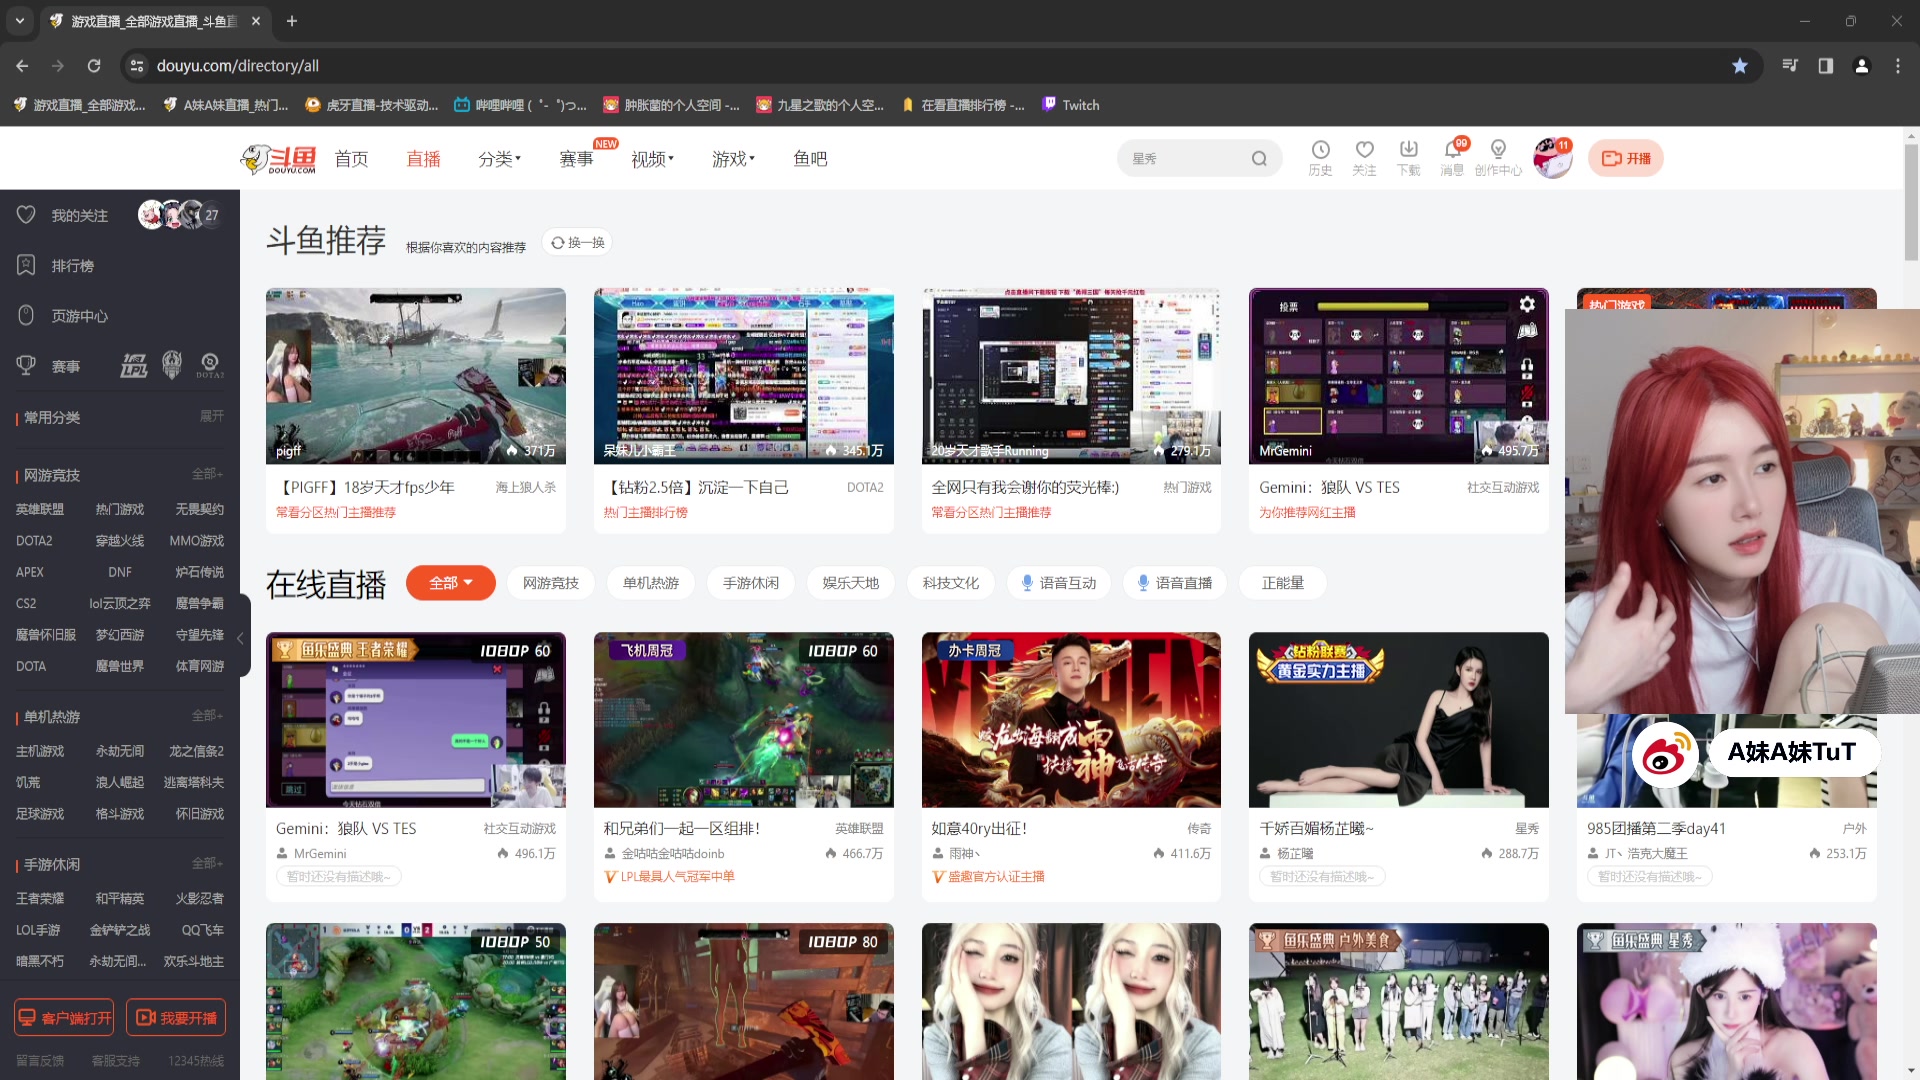
Task: Expand the 分类 dropdown menu
Action: click(x=499, y=159)
